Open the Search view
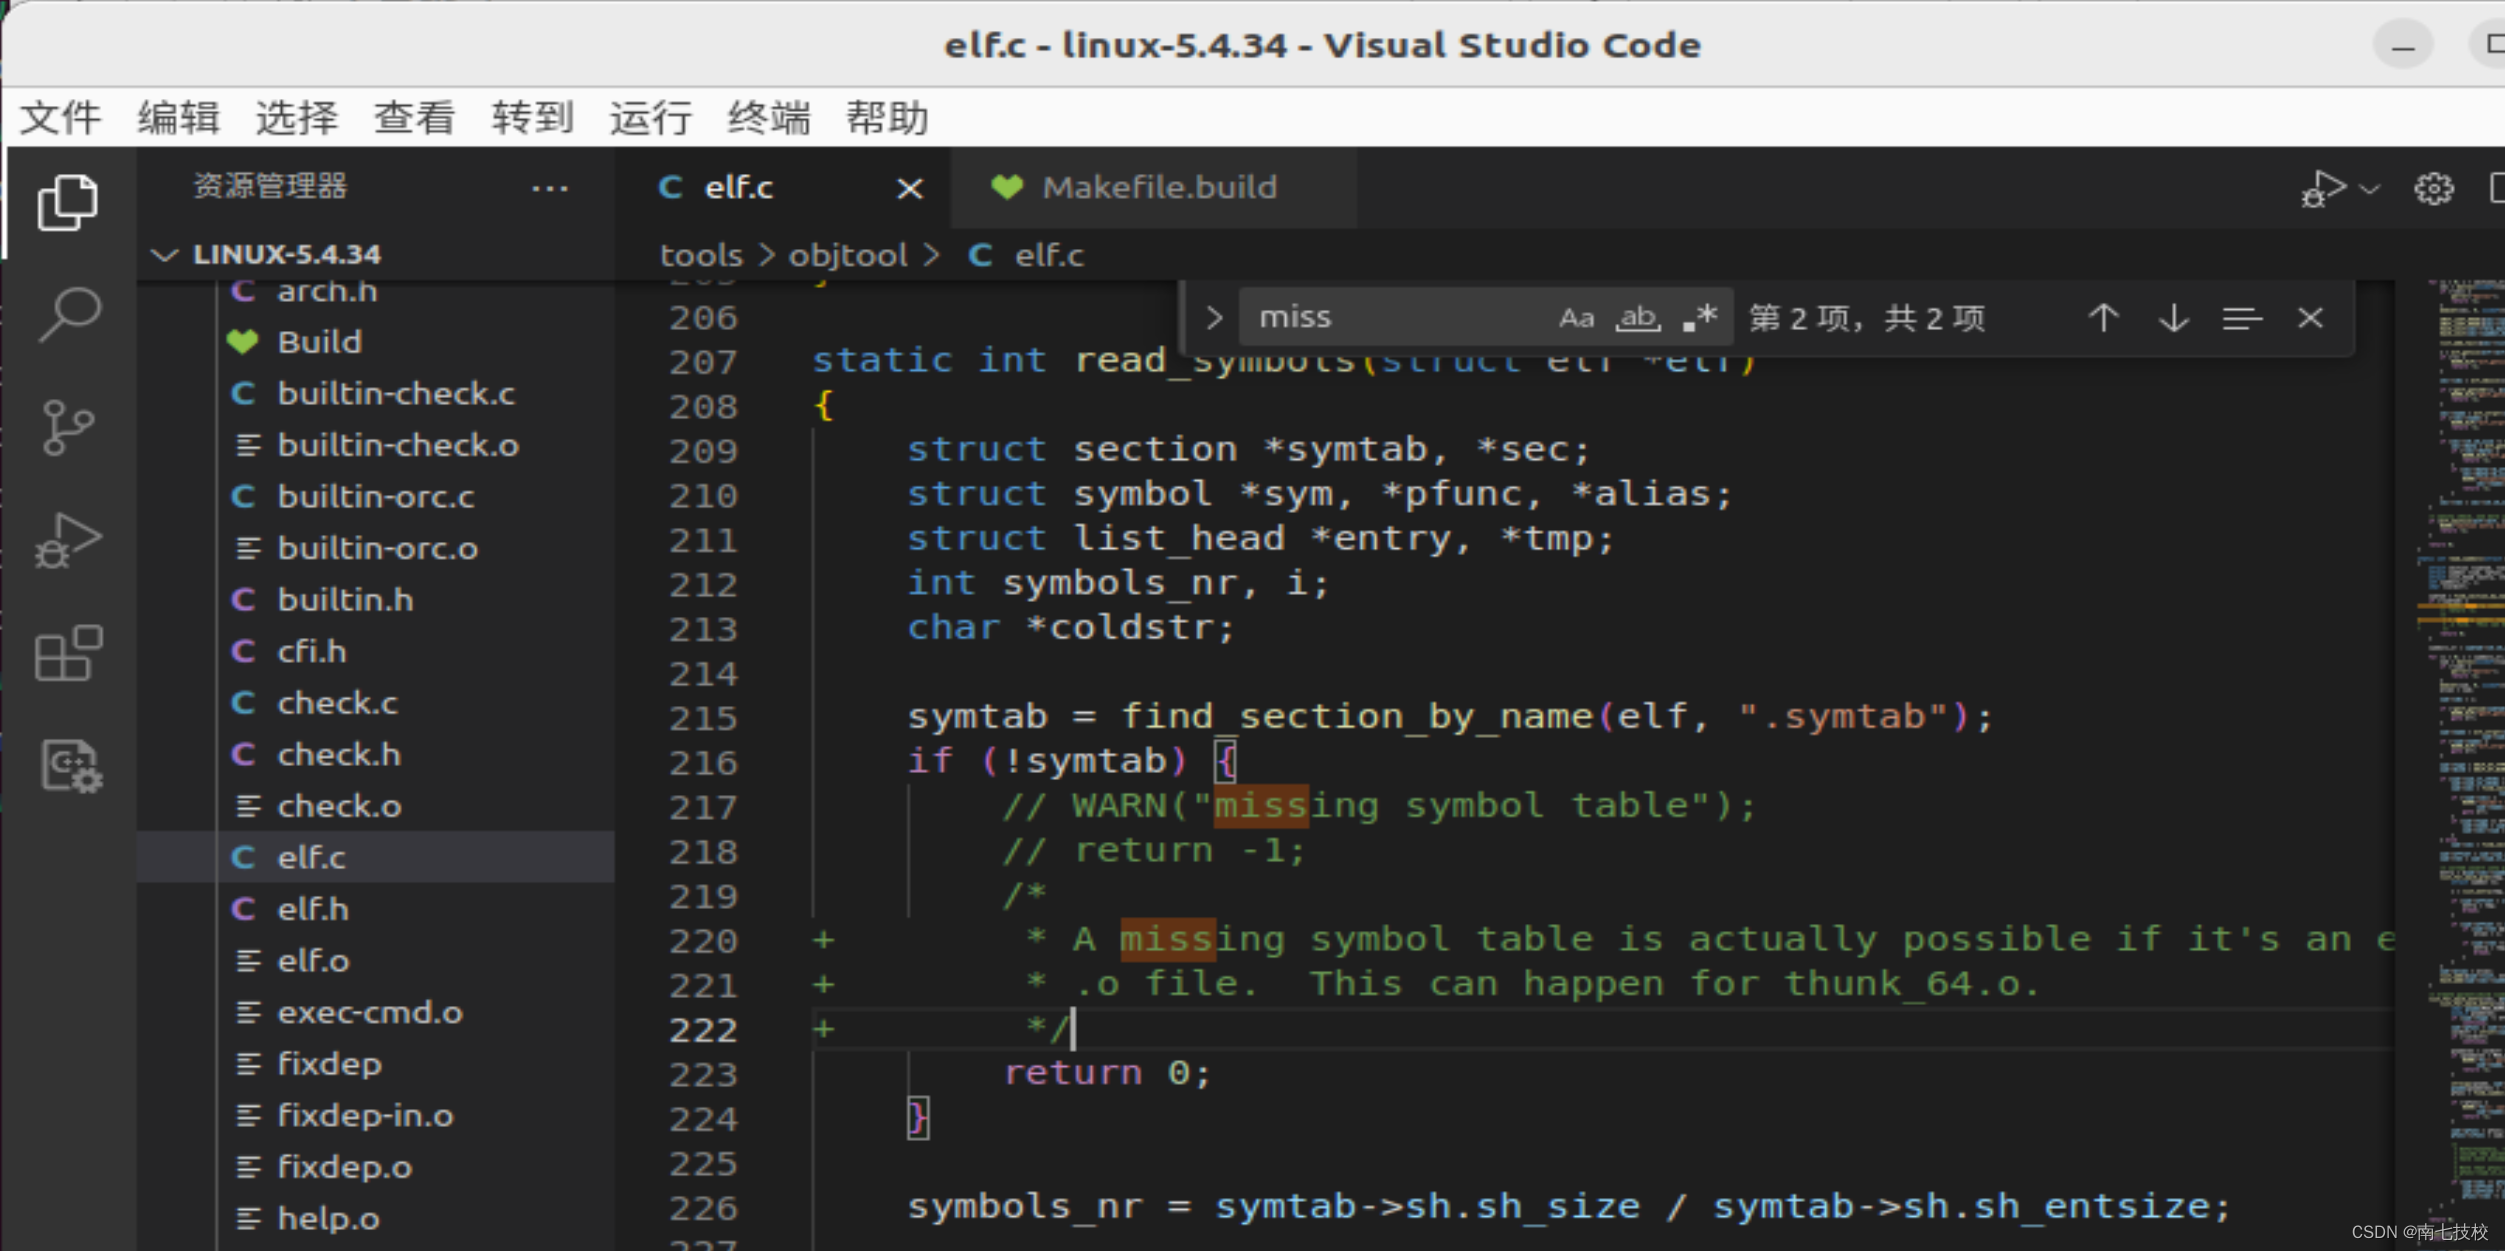Image resolution: width=2505 pixels, height=1251 pixels. point(67,315)
